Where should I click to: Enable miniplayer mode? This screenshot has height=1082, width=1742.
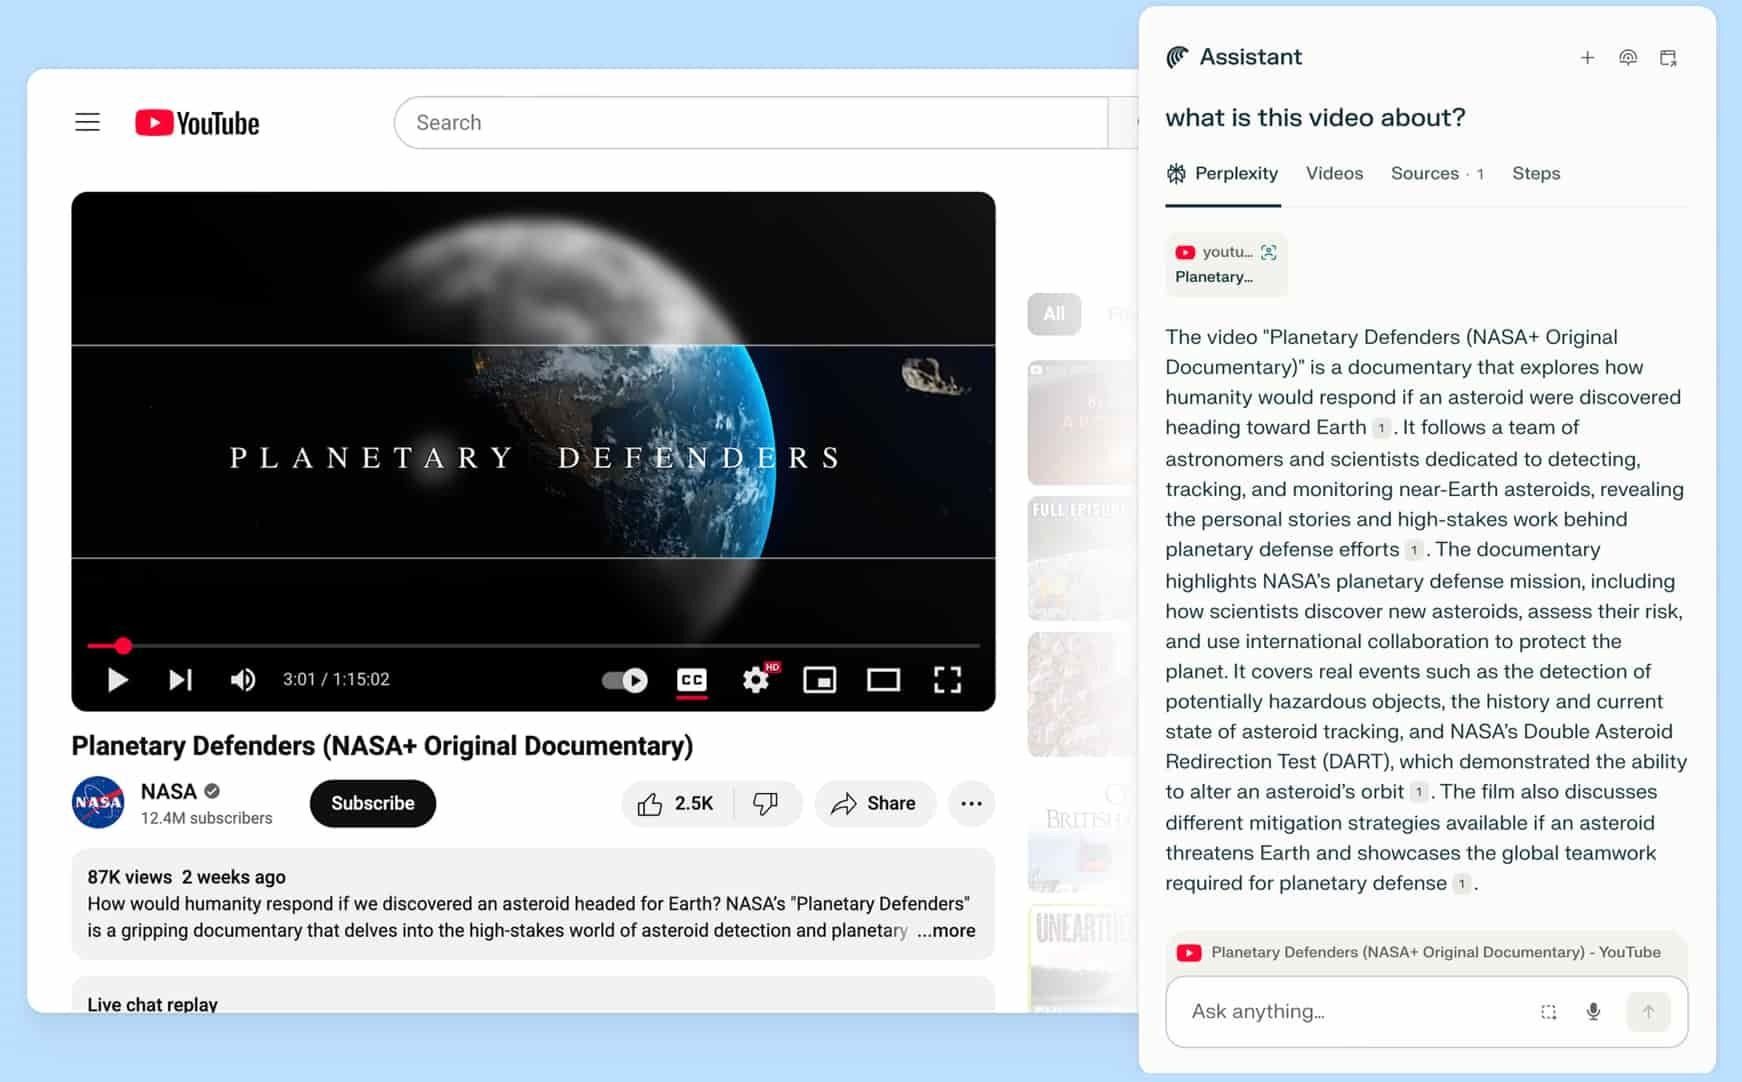point(820,680)
